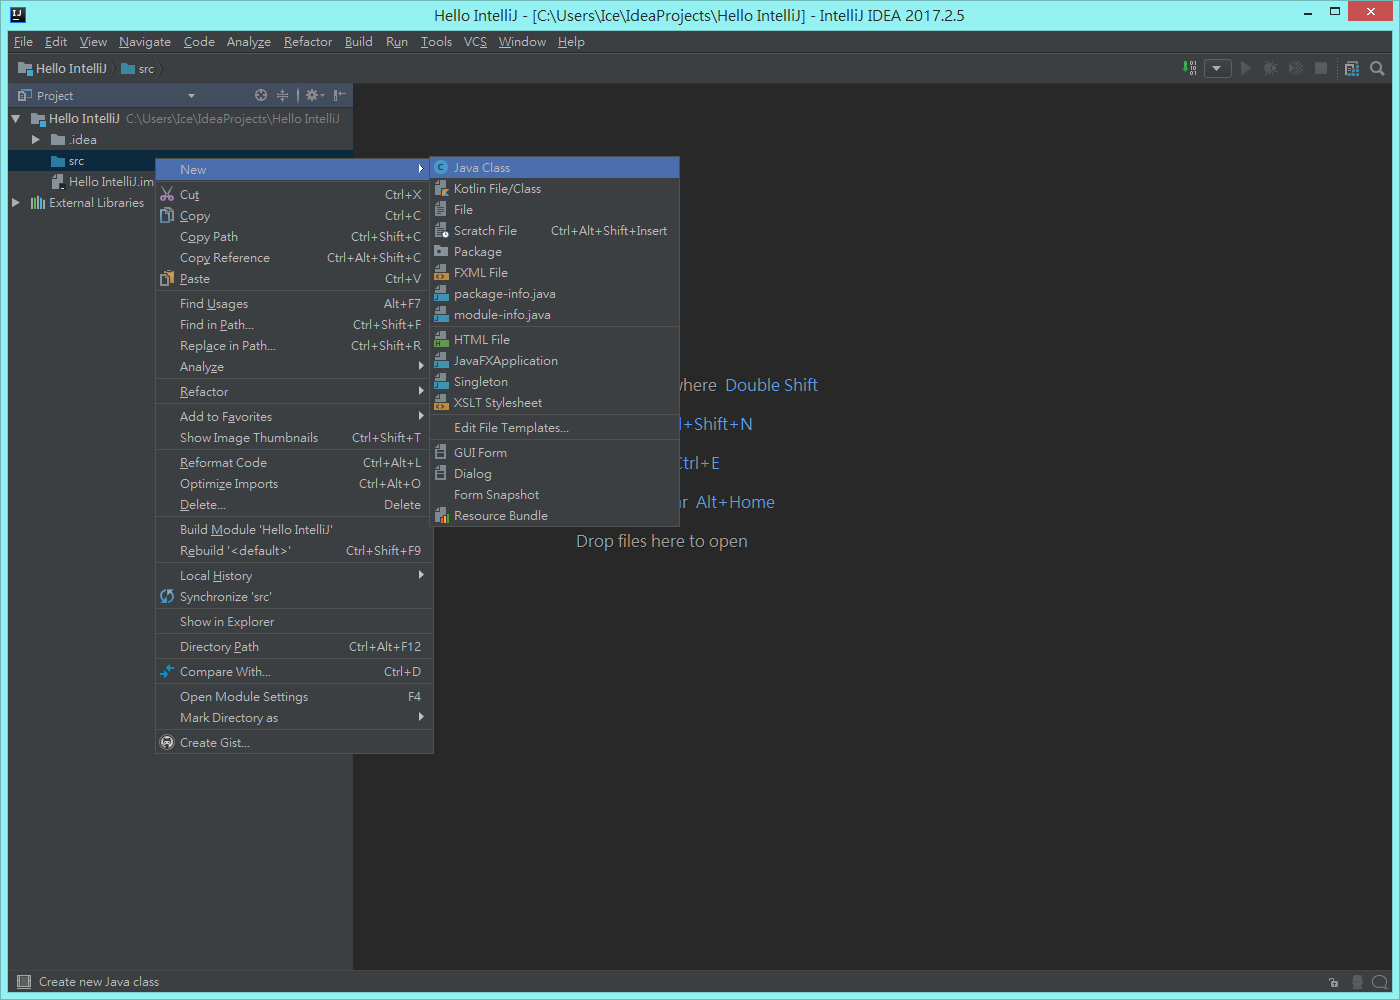Screen dimensions: 1400x1000
Task: Choose Kotlin File/Class from New submenu
Action: tap(555, 188)
